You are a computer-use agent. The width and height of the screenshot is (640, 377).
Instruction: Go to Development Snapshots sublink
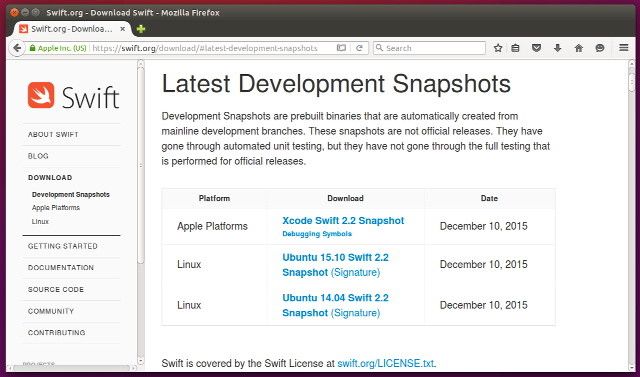[x=71, y=195]
